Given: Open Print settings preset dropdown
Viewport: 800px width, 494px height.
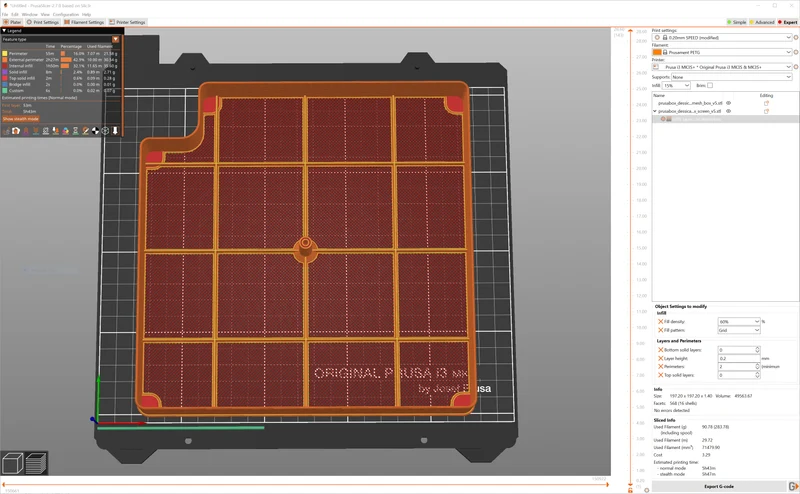Looking at the screenshot, I should [x=722, y=38].
